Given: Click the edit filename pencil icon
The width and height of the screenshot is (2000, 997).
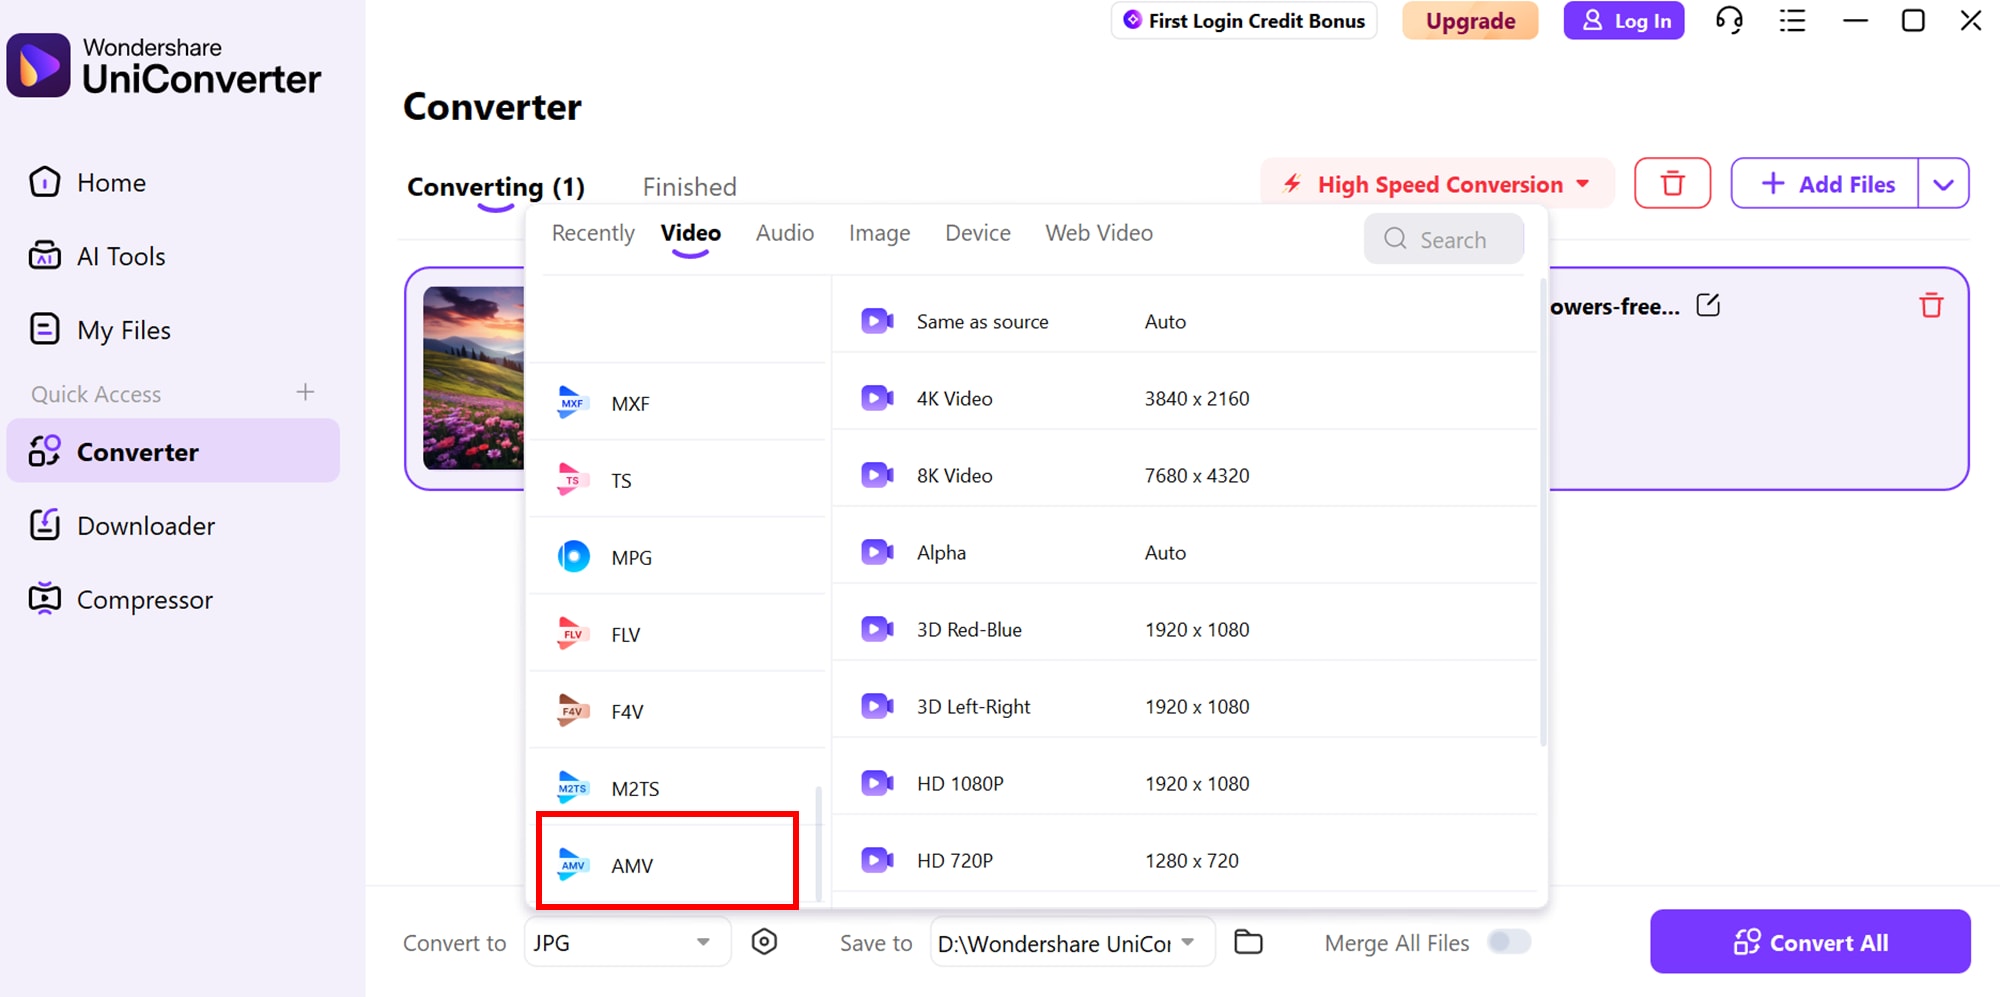Looking at the screenshot, I should pyautogui.click(x=1708, y=305).
